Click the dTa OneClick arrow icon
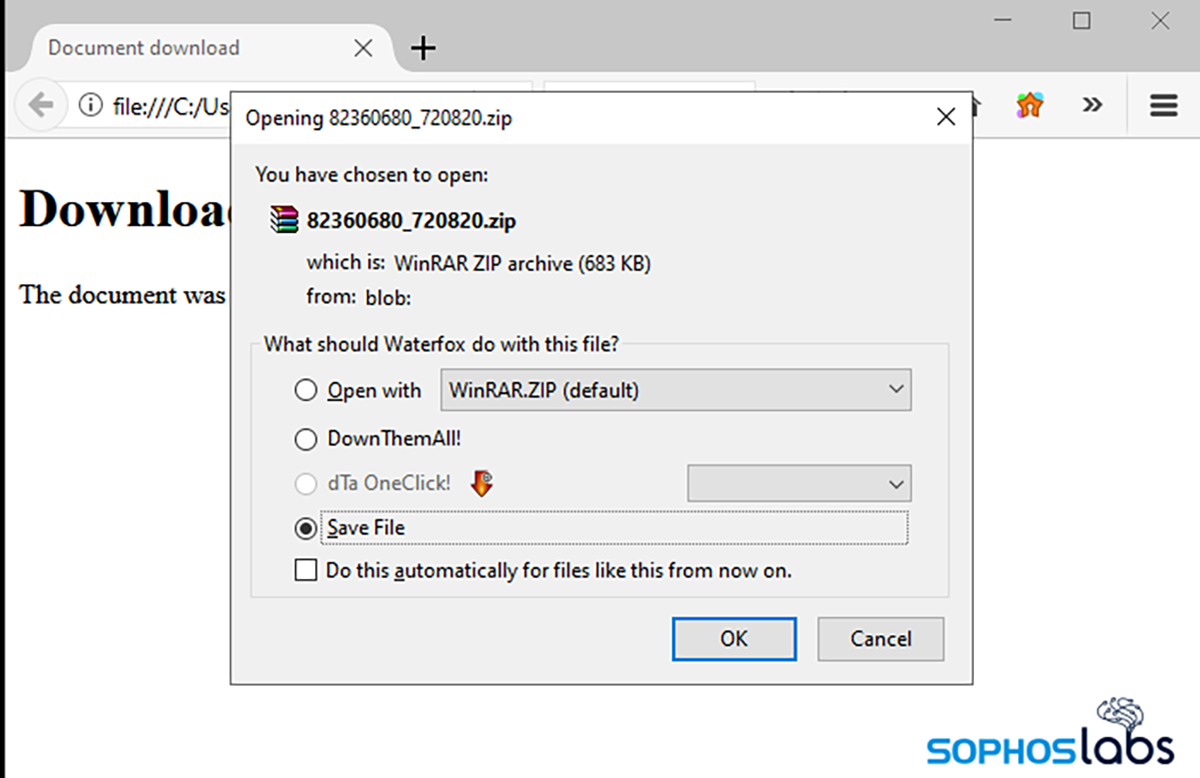This screenshot has height=778, width=1200. [482, 484]
